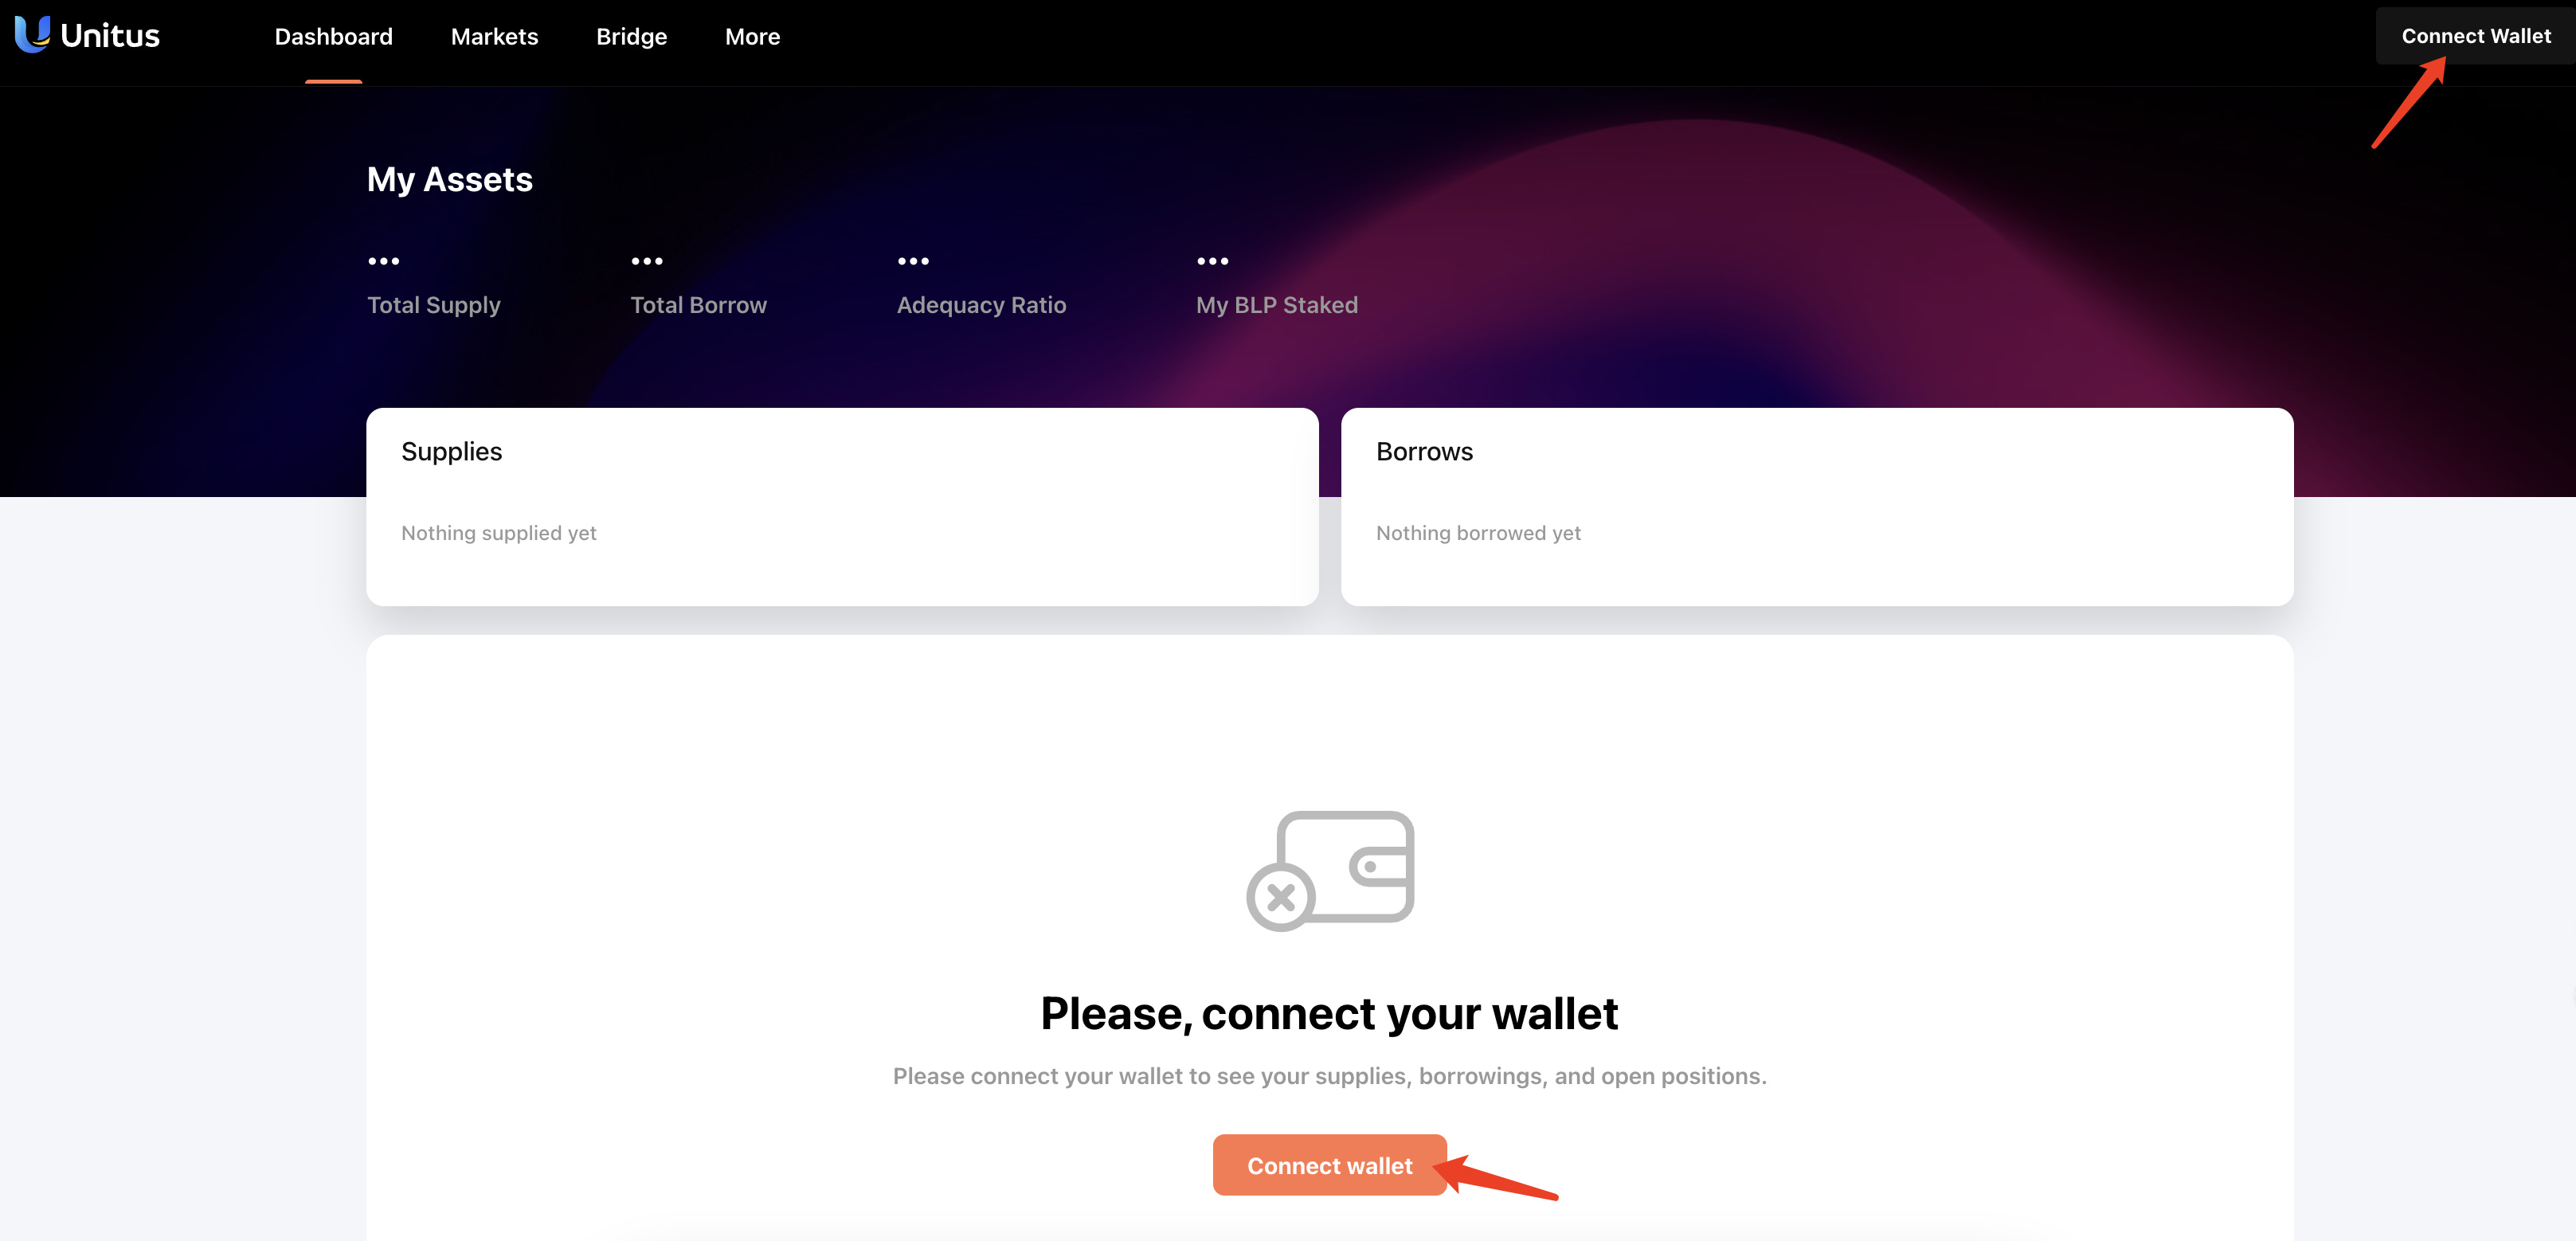2576x1241 pixels.
Task: Click the "Nothing borrowed yet" message
Action: click(x=1478, y=533)
